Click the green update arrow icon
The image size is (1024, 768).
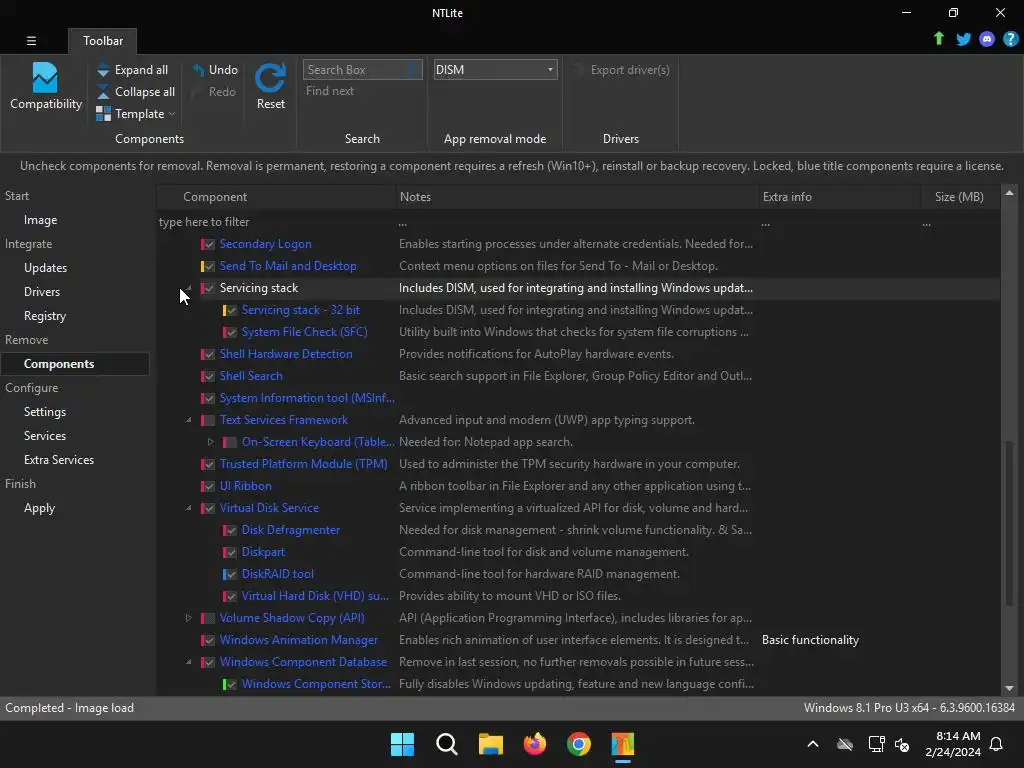(x=938, y=39)
